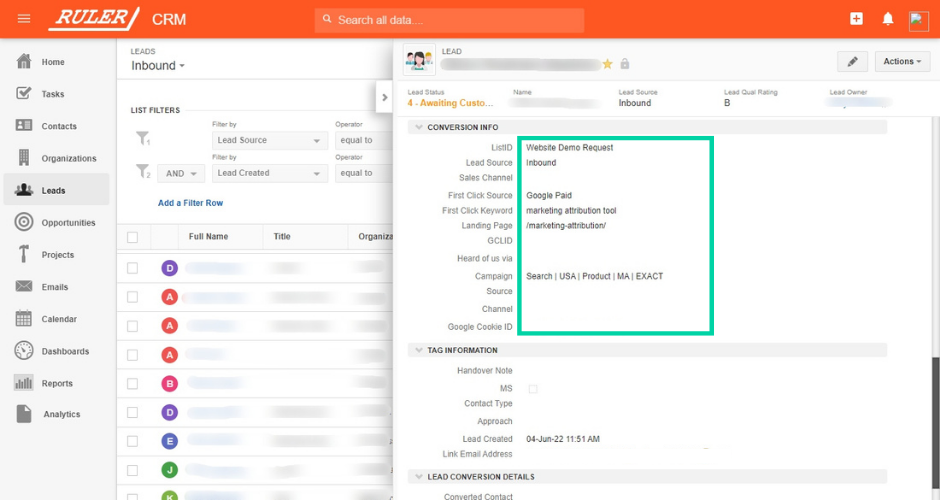The height and width of the screenshot is (500, 940).
Task: Collapse the lead detail panel arrow
Action: click(384, 97)
